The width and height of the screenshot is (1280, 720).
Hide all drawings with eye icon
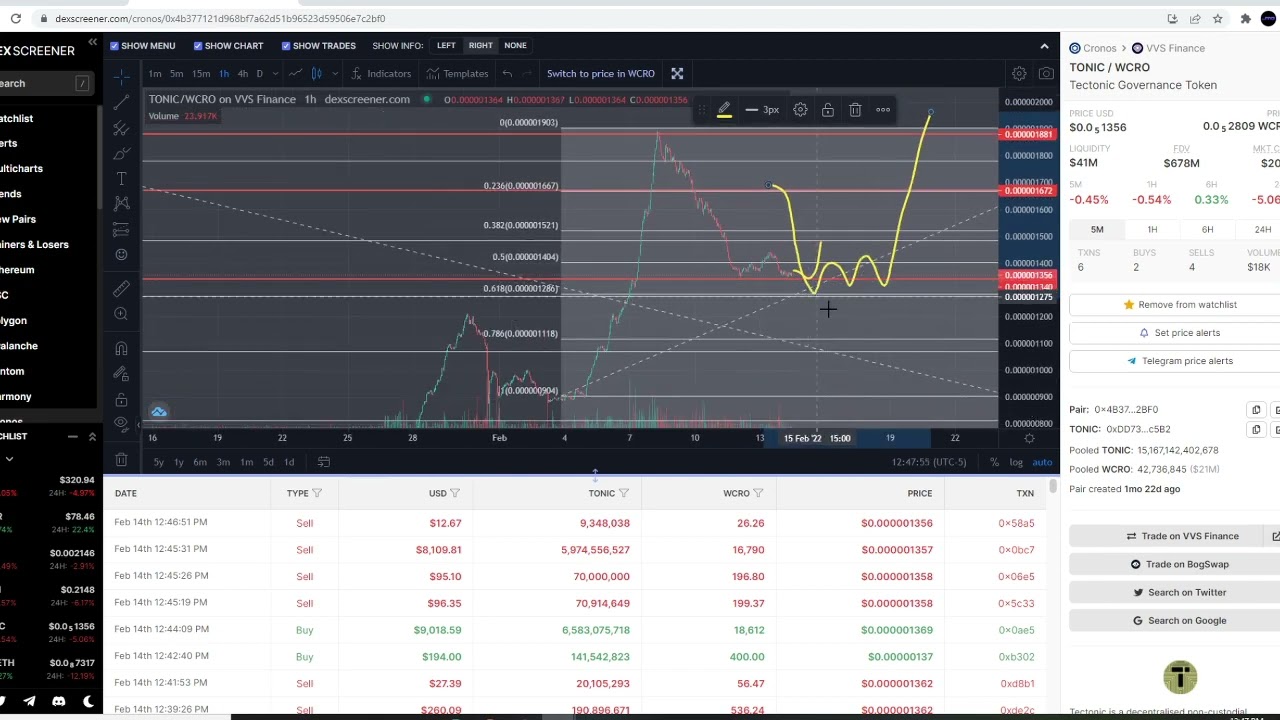pyautogui.click(x=121, y=423)
